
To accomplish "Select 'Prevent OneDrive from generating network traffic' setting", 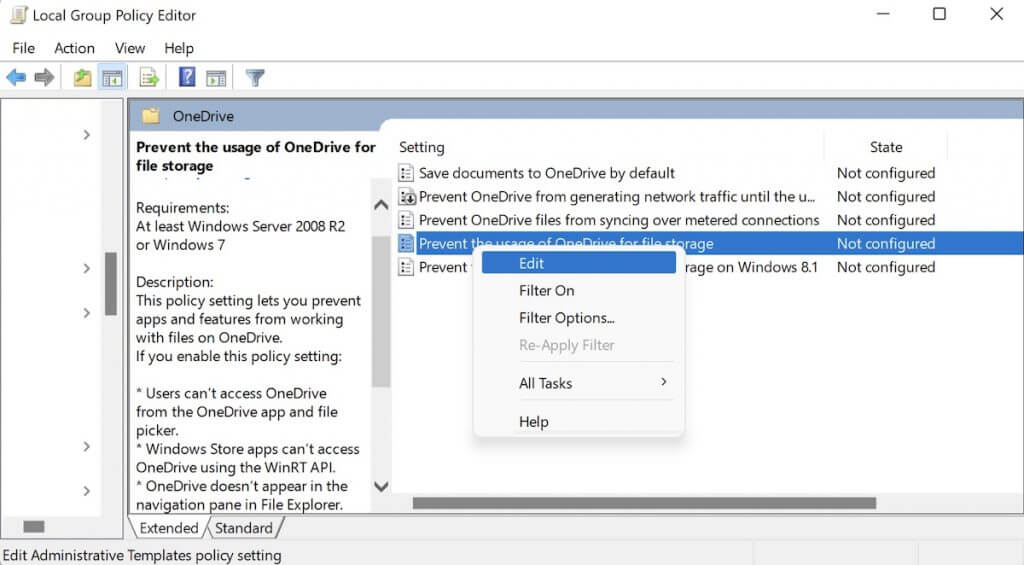I will (x=616, y=197).
